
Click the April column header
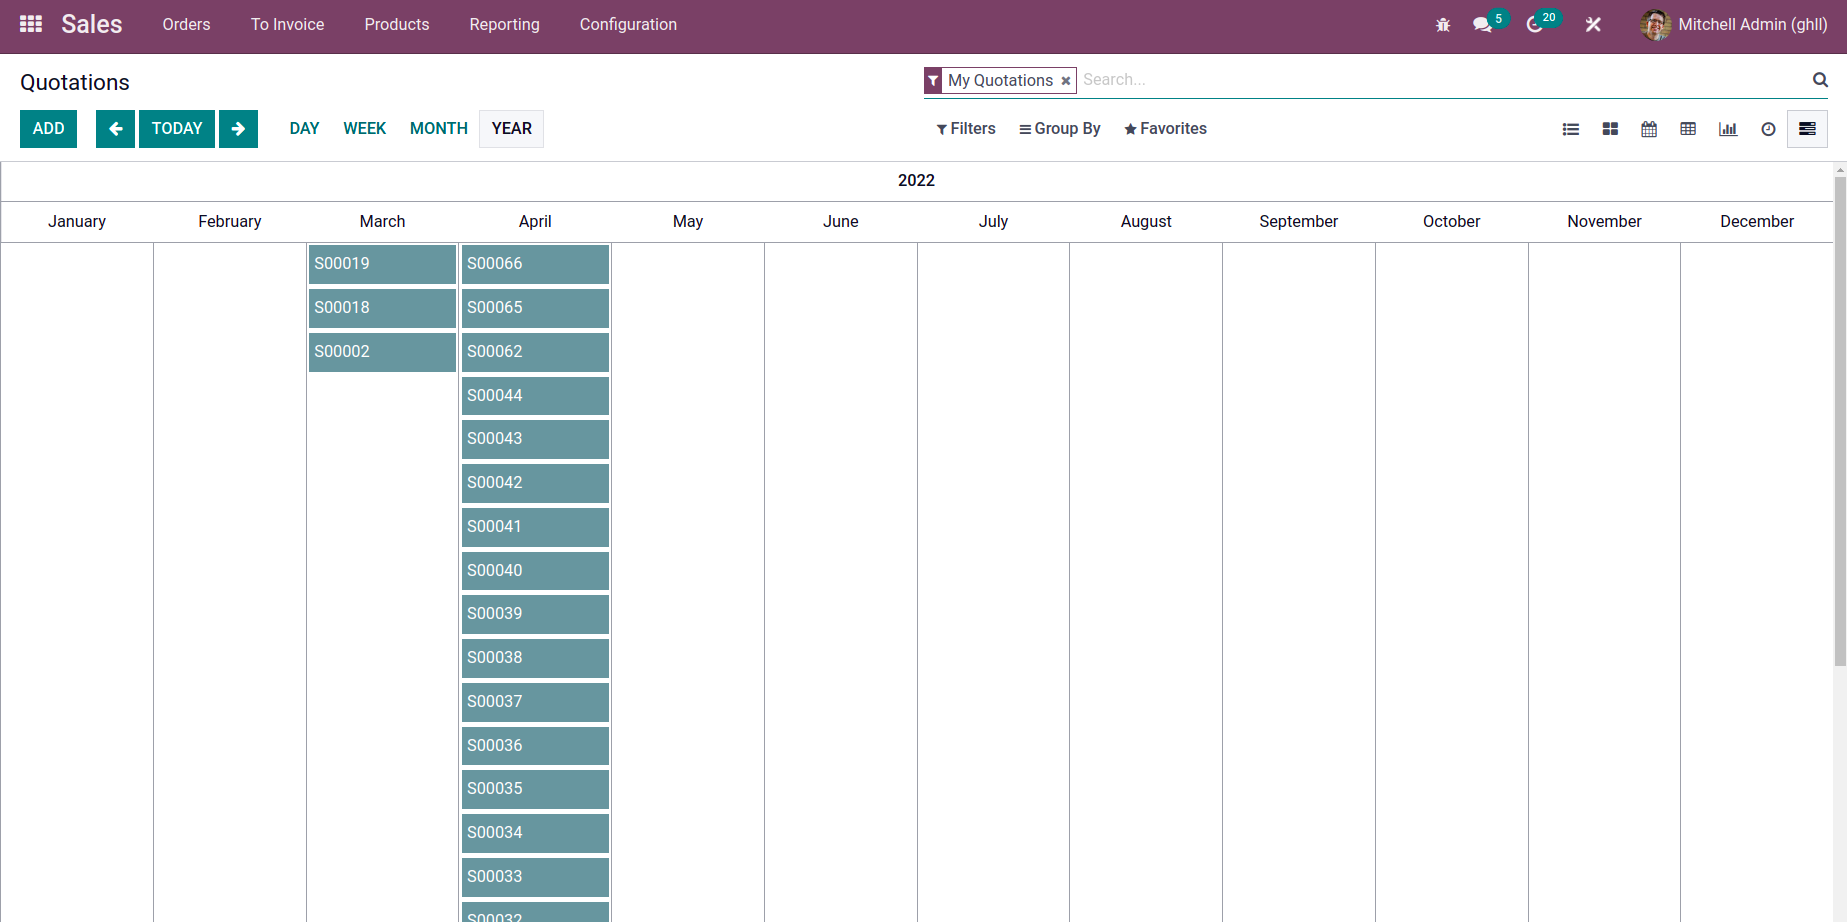[x=535, y=222]
